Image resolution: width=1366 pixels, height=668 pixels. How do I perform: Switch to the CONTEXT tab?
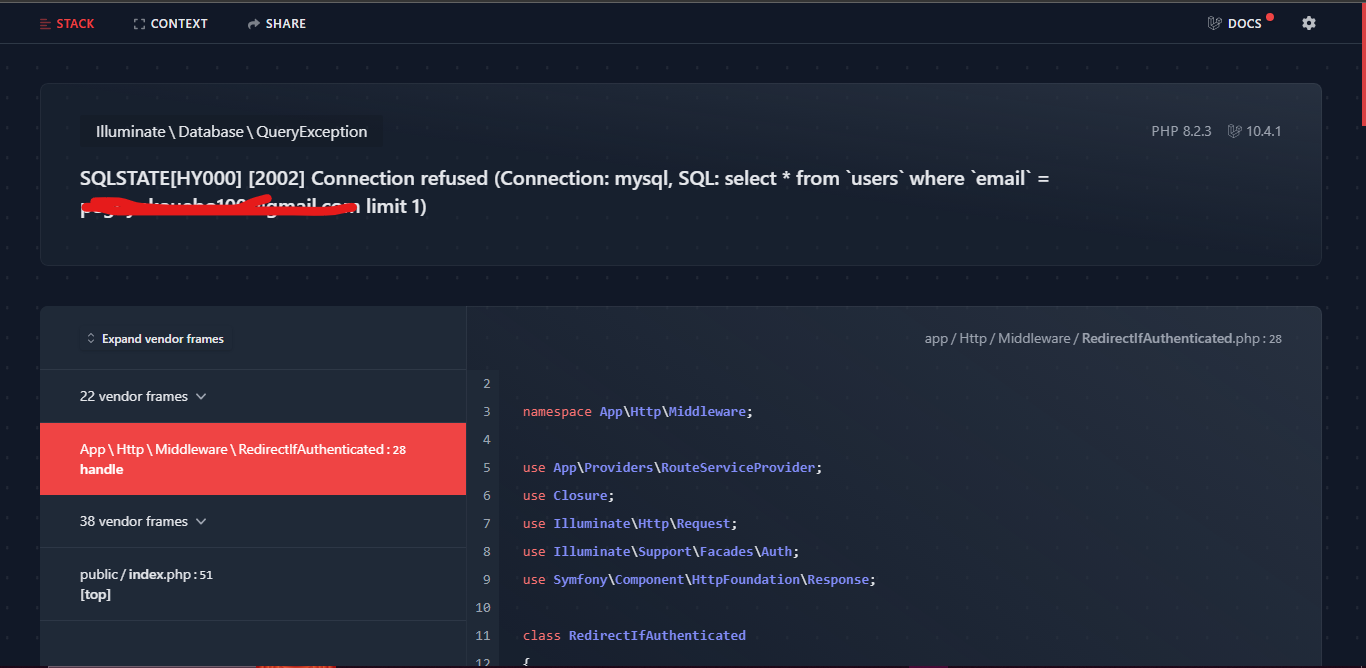(x=179, y=24)
